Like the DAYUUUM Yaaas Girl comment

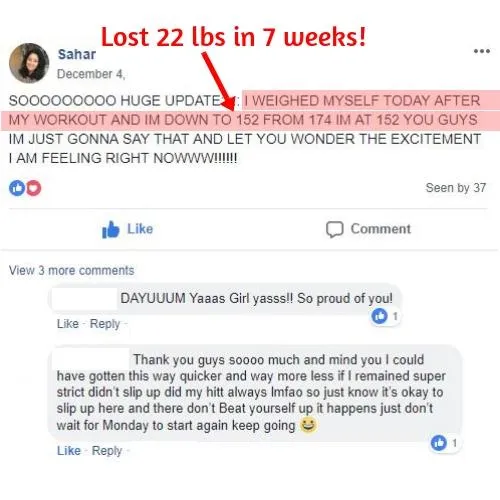tap(68, 324)
